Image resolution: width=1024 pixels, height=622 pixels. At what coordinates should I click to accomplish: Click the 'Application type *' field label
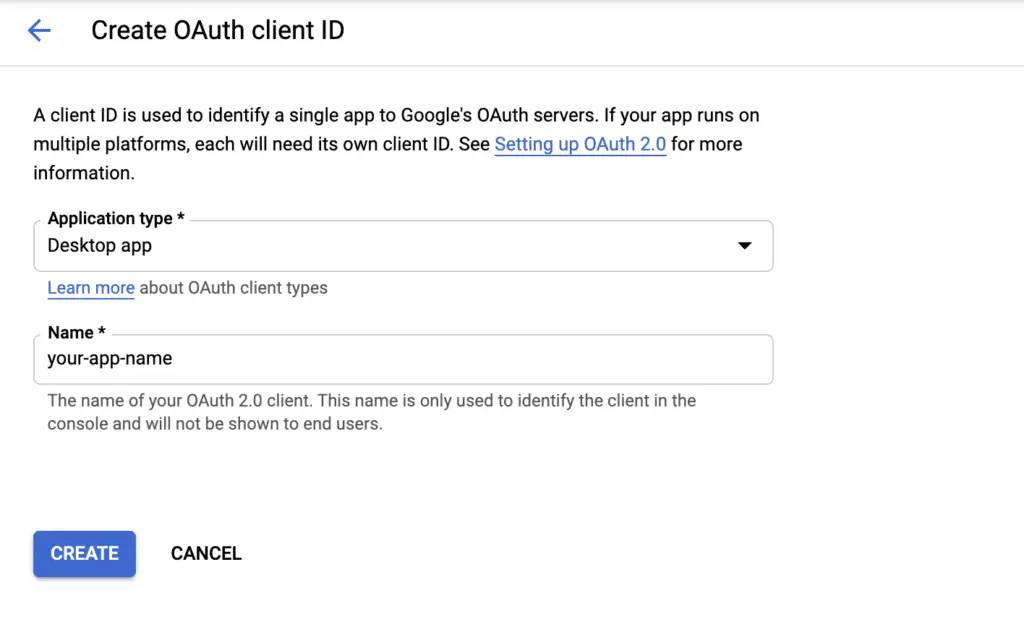(116, 218)
